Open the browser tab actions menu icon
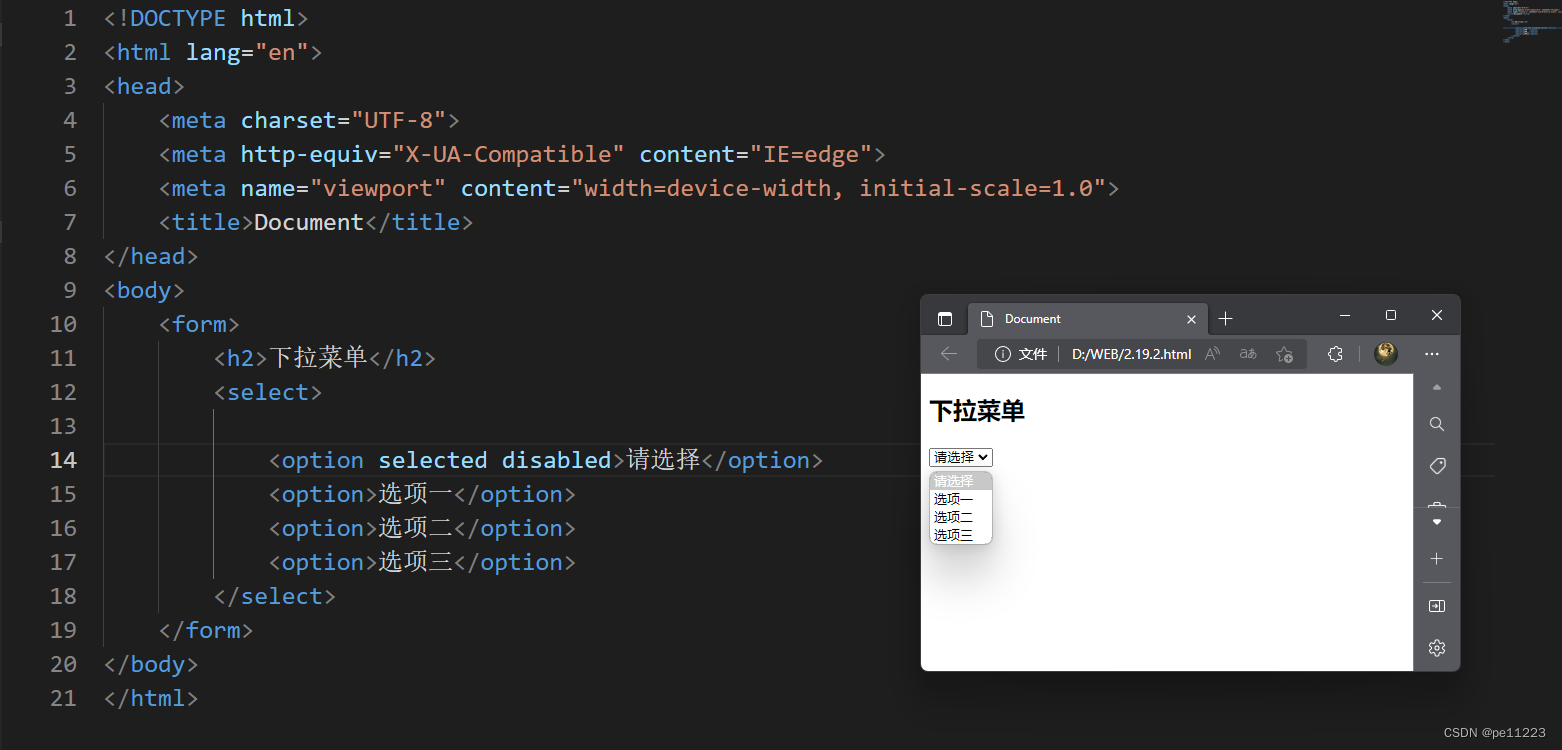Viewport: 1562px width, 750px height. (945, 319)
